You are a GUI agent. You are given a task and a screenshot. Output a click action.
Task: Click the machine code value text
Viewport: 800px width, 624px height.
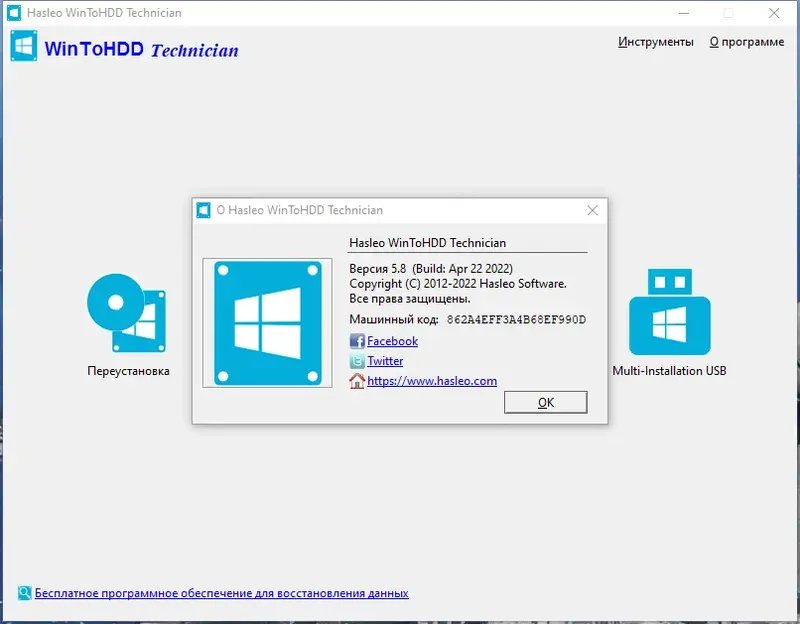pyautogui.click(x=518, y=321)
